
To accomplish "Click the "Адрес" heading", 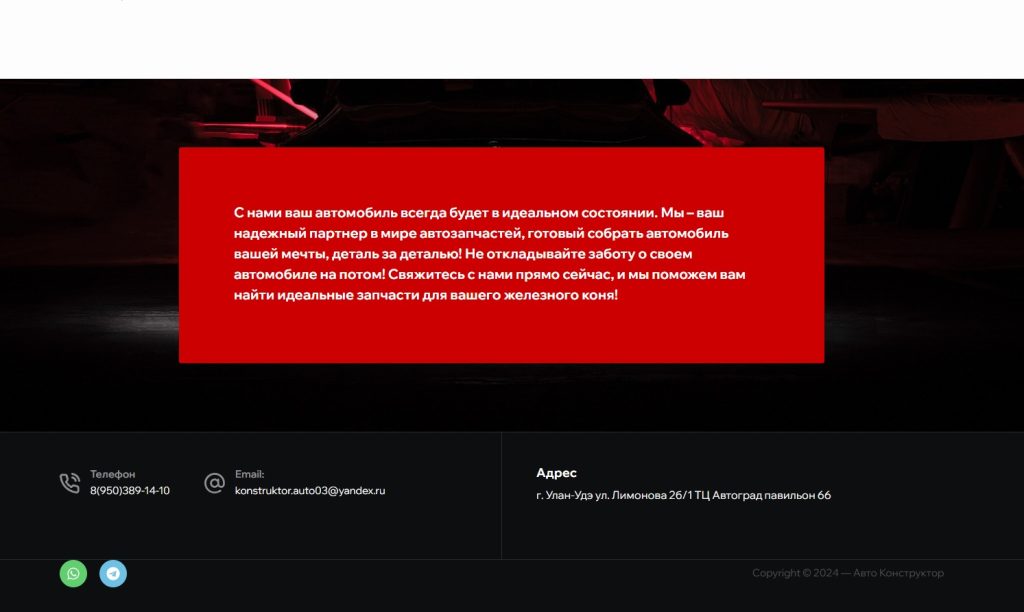I will point(556,473).
